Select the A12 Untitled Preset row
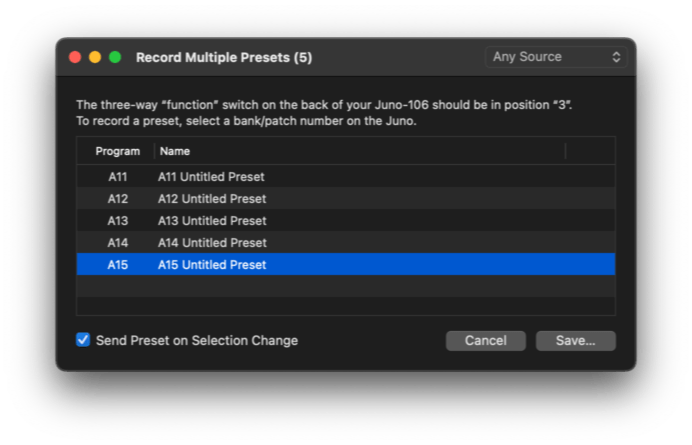This screenshot has height=445, width=692. pyautogui.click(x=346, y=199)
